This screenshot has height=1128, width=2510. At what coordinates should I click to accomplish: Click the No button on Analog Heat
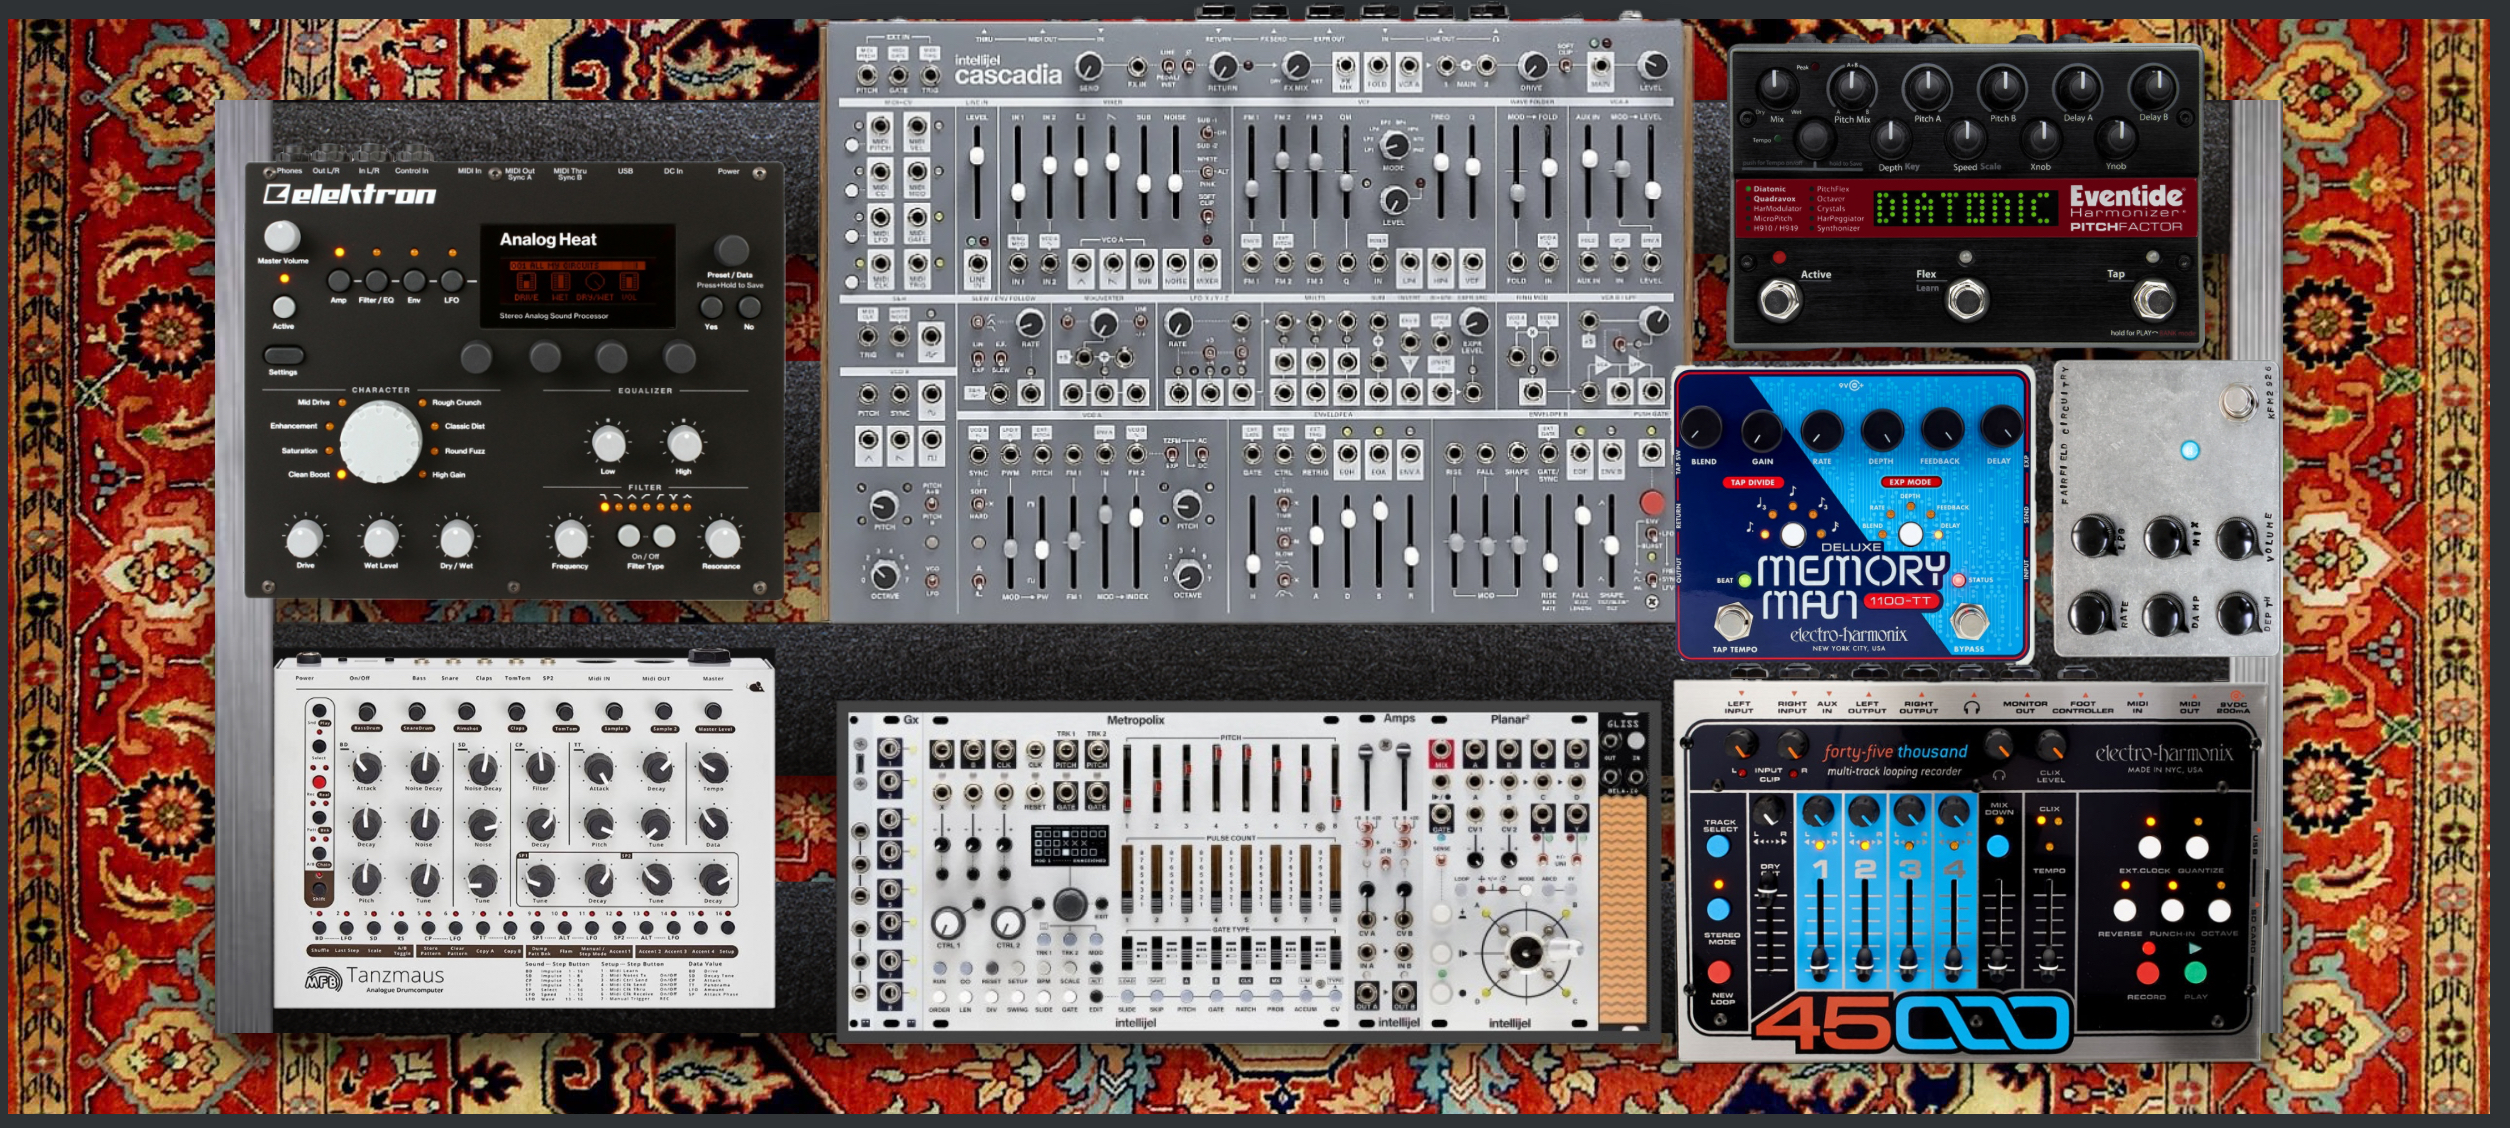[749, 307]
